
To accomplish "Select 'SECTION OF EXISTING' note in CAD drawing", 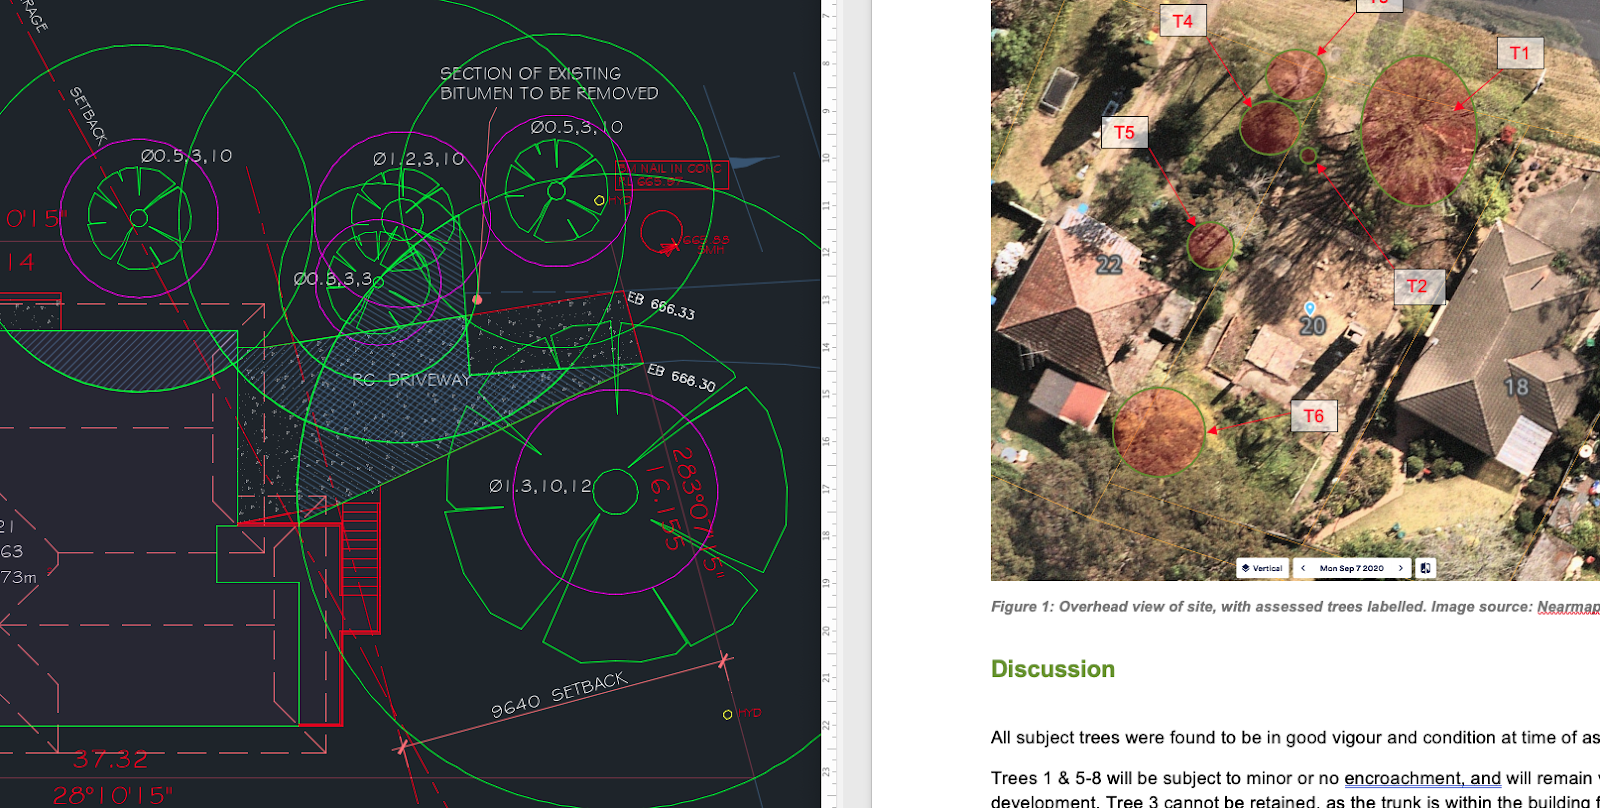I will [x=531, y=74].
